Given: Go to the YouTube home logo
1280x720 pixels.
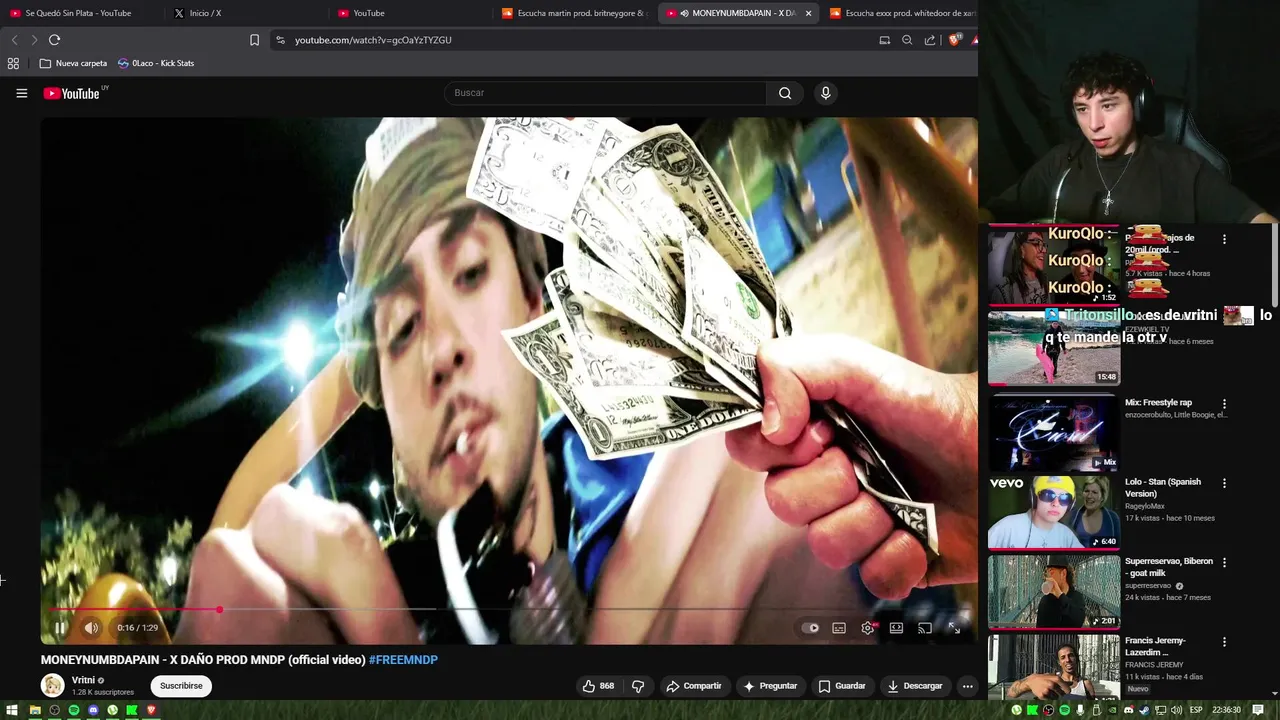Looking at the screenshot, I should [x=72, y=93].
